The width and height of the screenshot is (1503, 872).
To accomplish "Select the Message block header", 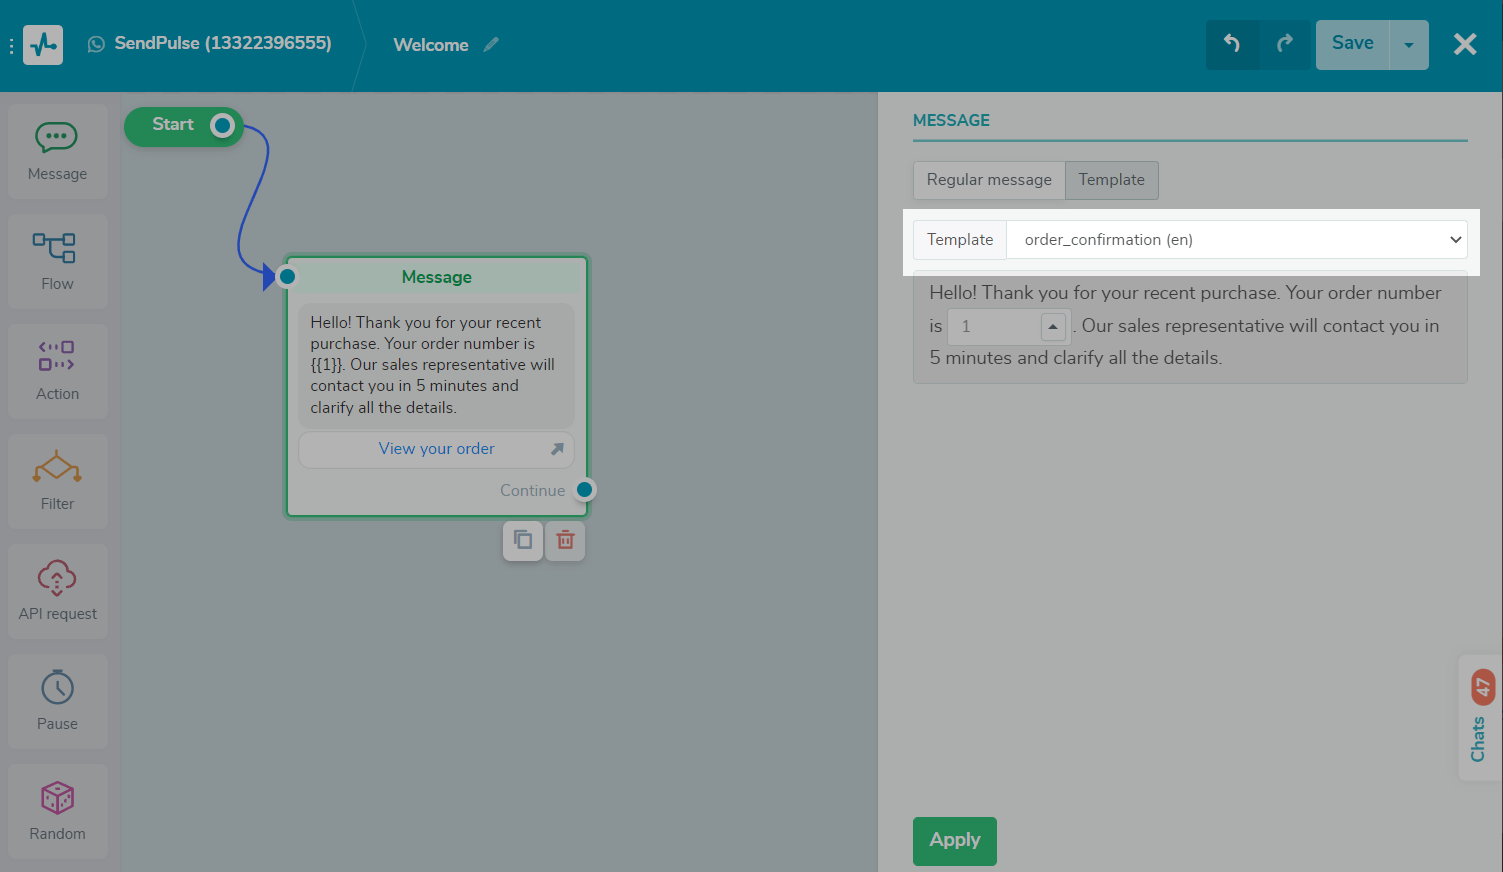I will (437, 277).
